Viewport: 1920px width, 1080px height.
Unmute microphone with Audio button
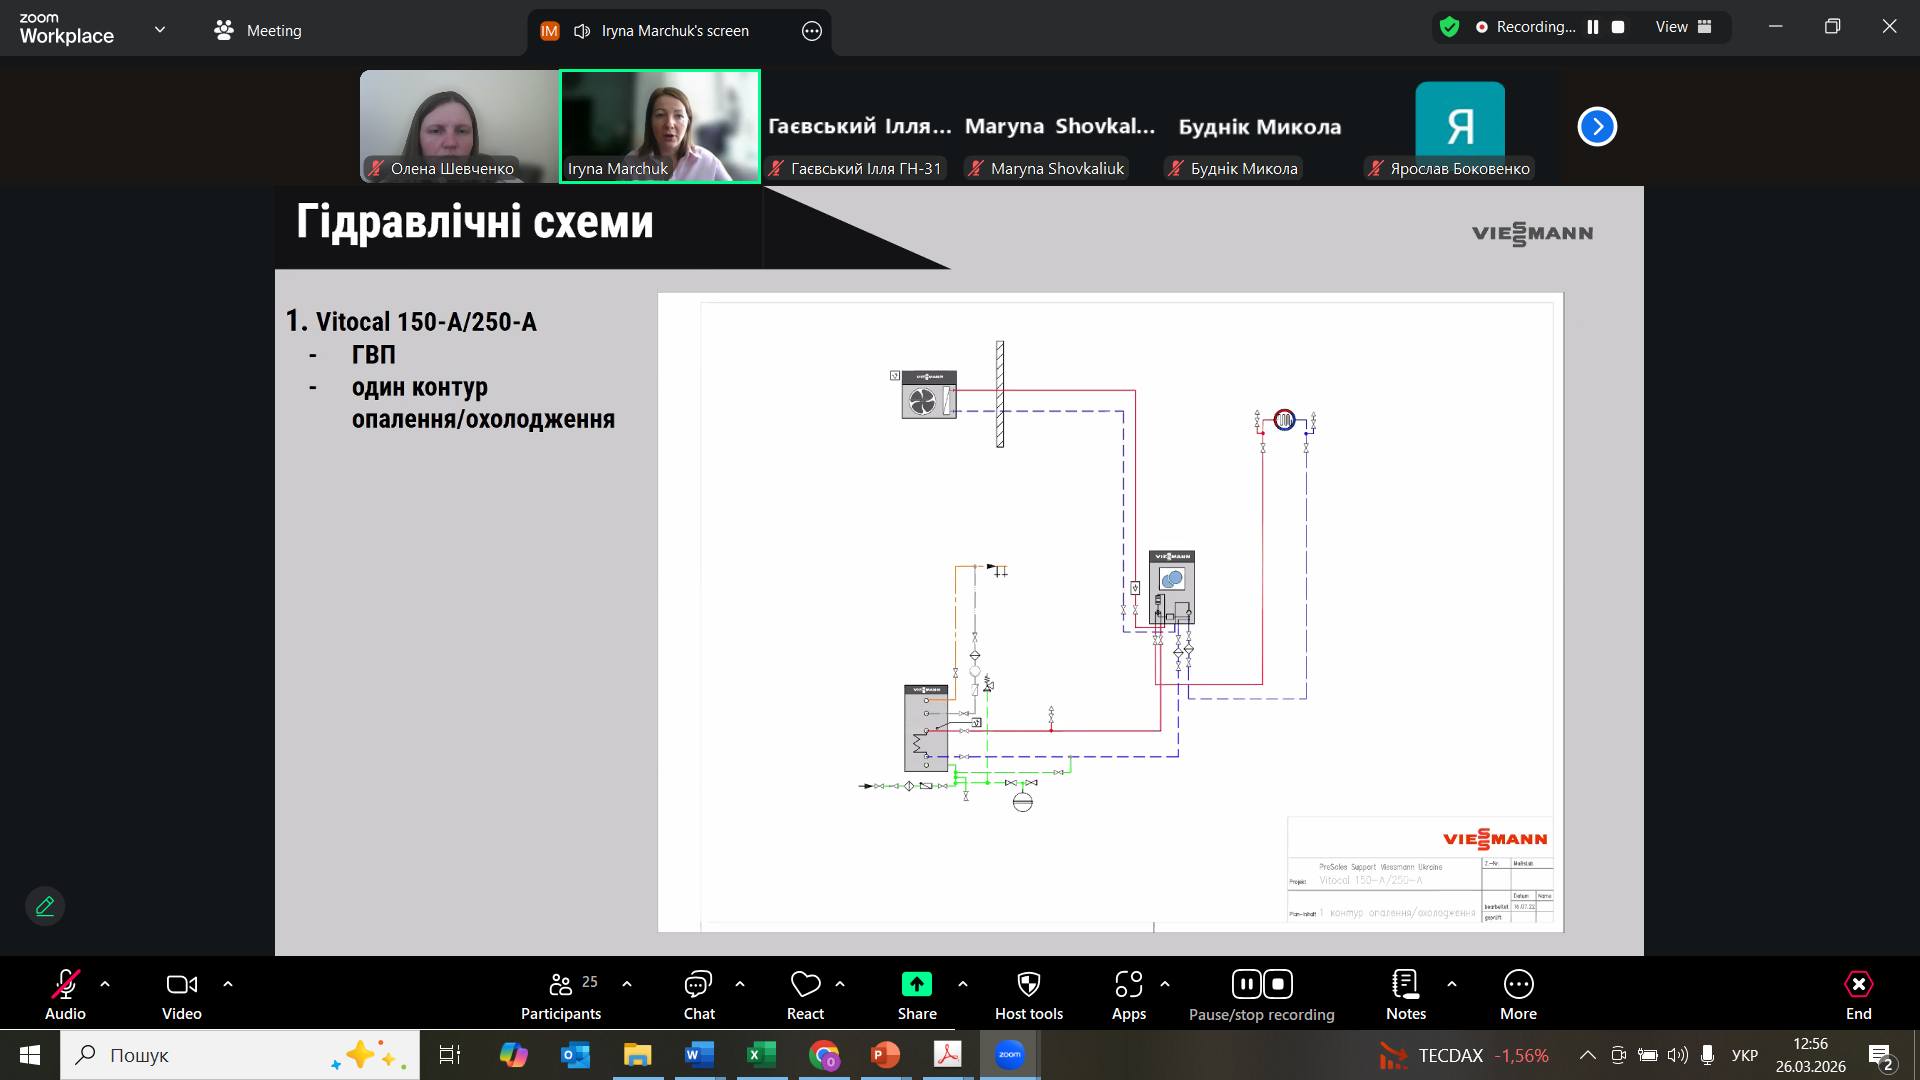(x=65, y=985)
